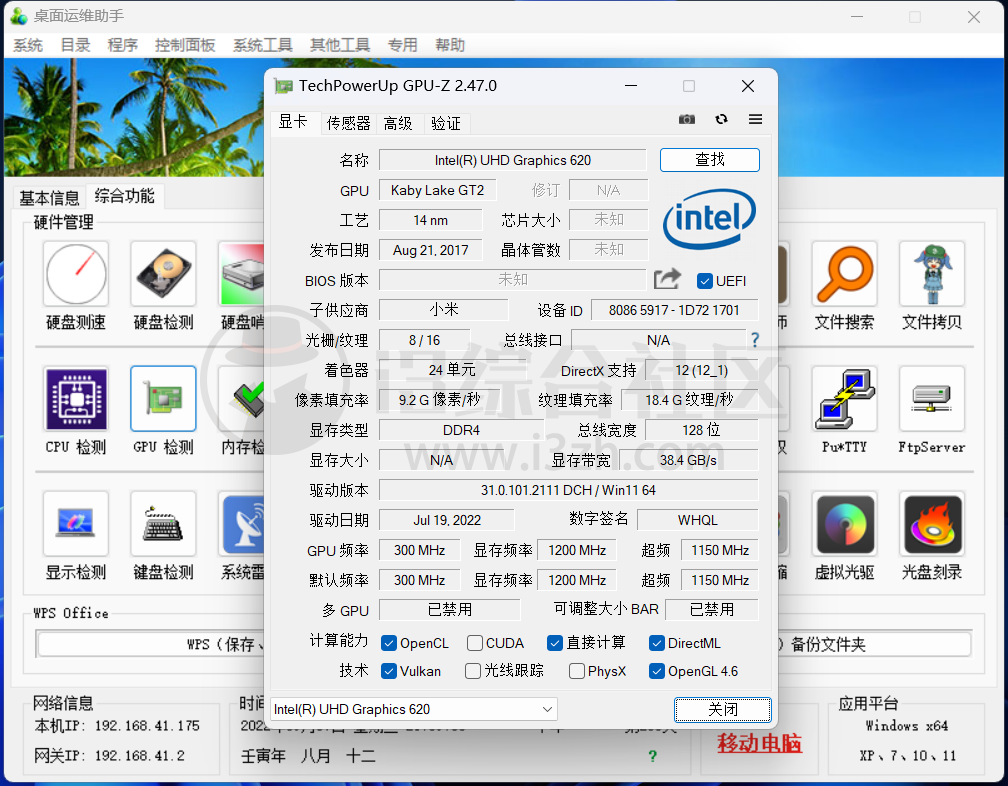Open the GPU 检测 tool icon
The width and height of the screenshot is (1008, 786).
[163, 399]
